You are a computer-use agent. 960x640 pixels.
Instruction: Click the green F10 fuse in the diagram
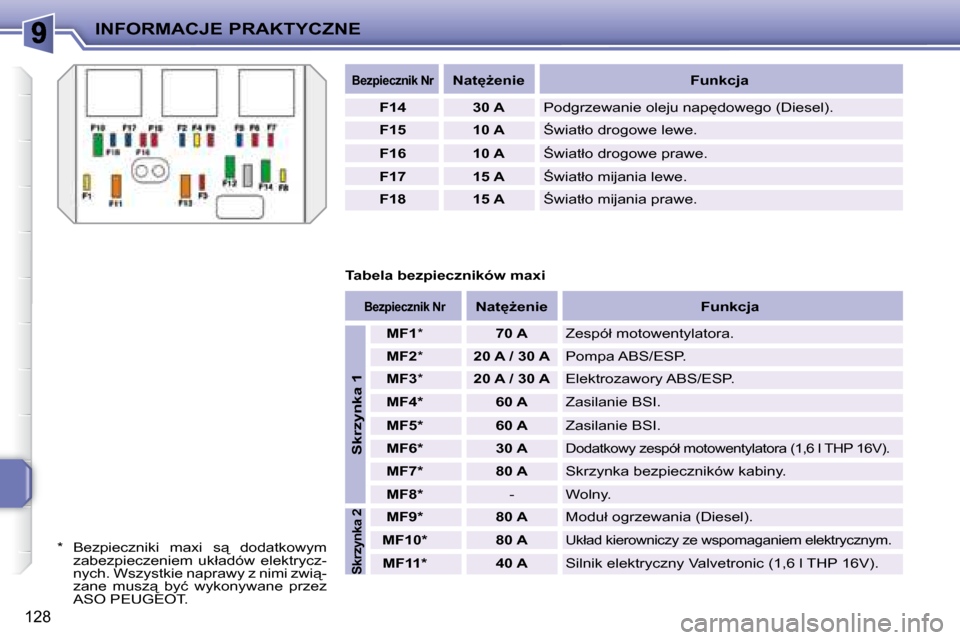pyautogui.click(x=98, y=144)
